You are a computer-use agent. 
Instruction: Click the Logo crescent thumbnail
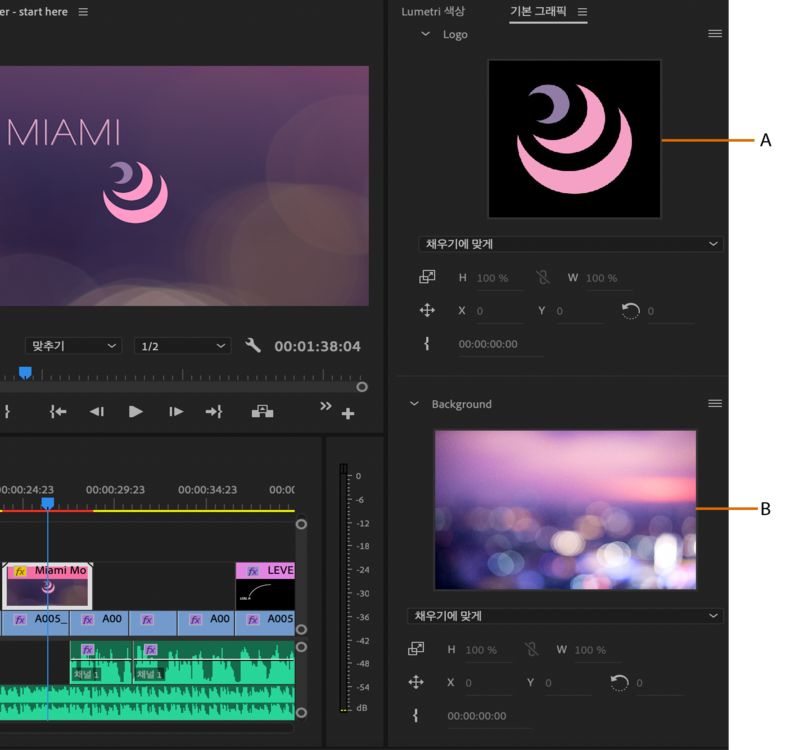(574, 138)
